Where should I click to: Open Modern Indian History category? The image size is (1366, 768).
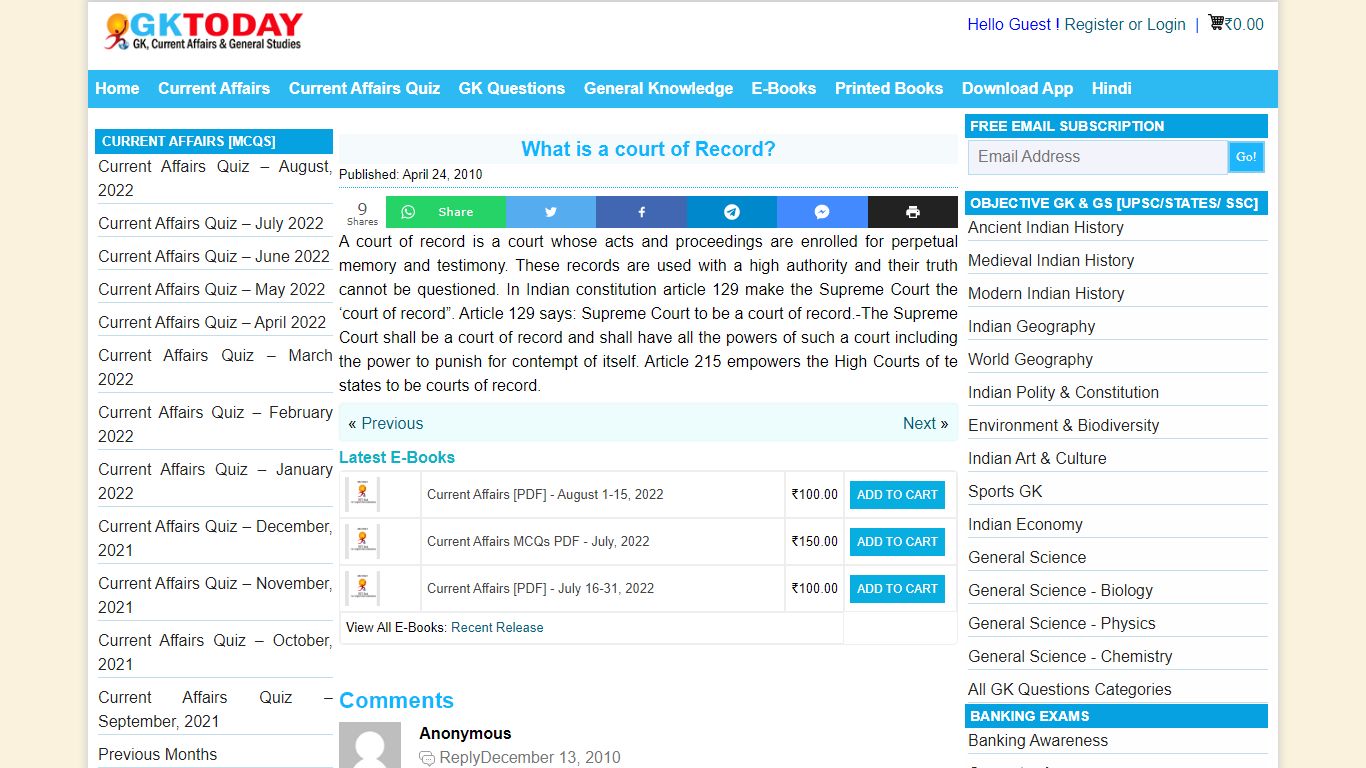coord(1046,293)
